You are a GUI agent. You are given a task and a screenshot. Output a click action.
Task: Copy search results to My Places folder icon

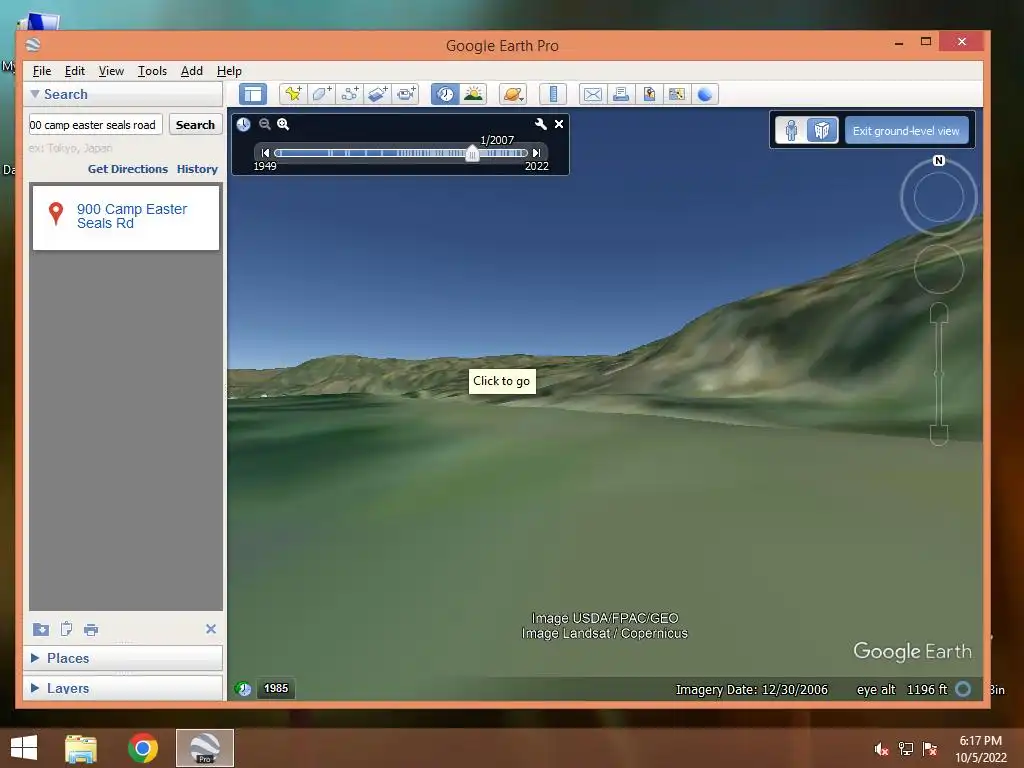pos(40,629)
